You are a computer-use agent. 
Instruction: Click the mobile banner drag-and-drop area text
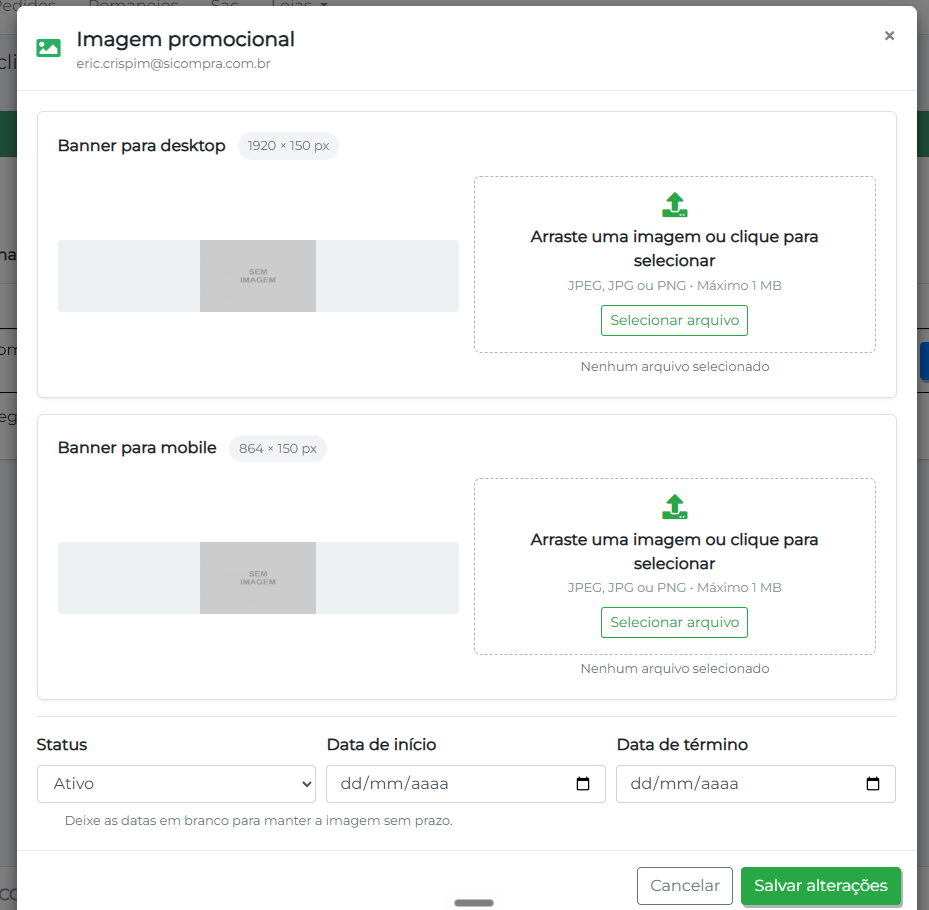click(x=674, y=551)
